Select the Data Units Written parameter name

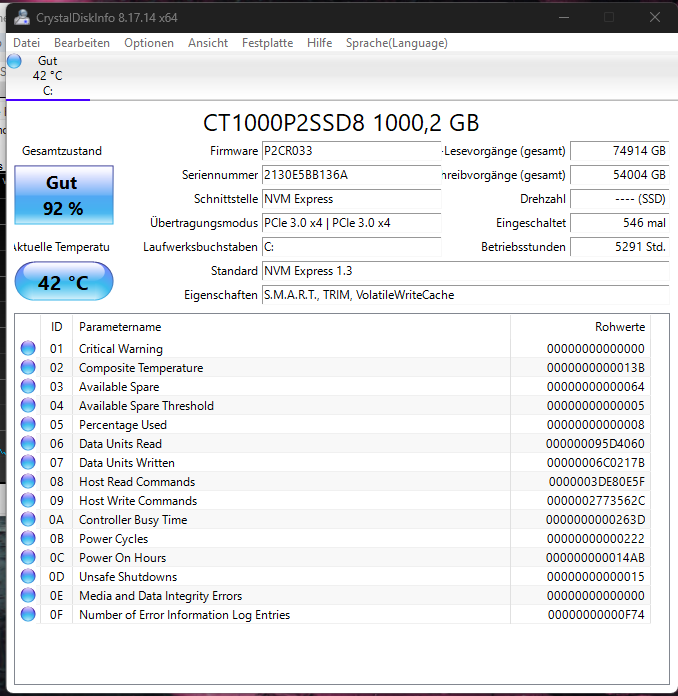pyautogui.click(x=127, y=463)
